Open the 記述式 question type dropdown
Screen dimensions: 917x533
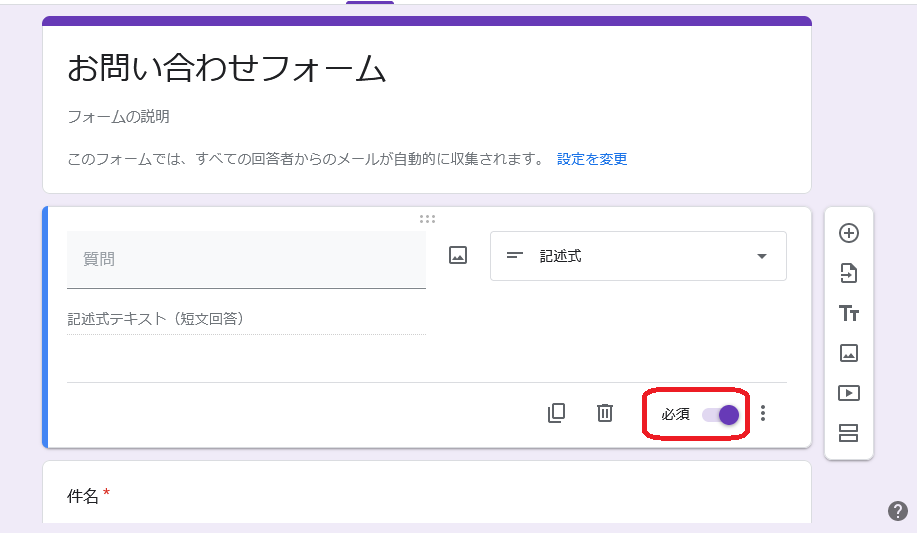point(638,256)
